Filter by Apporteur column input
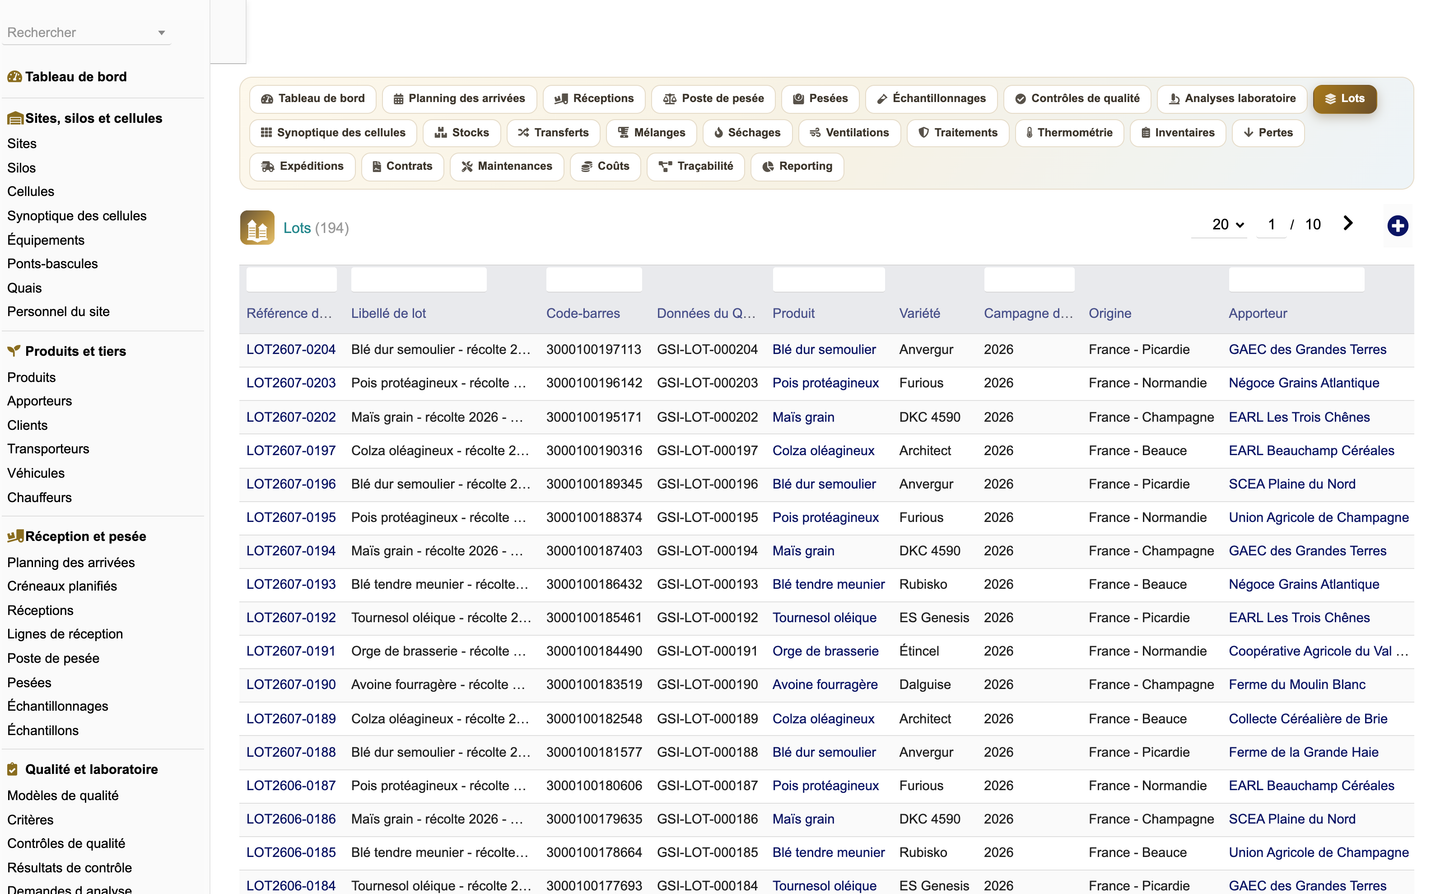 click(1296, 280)
